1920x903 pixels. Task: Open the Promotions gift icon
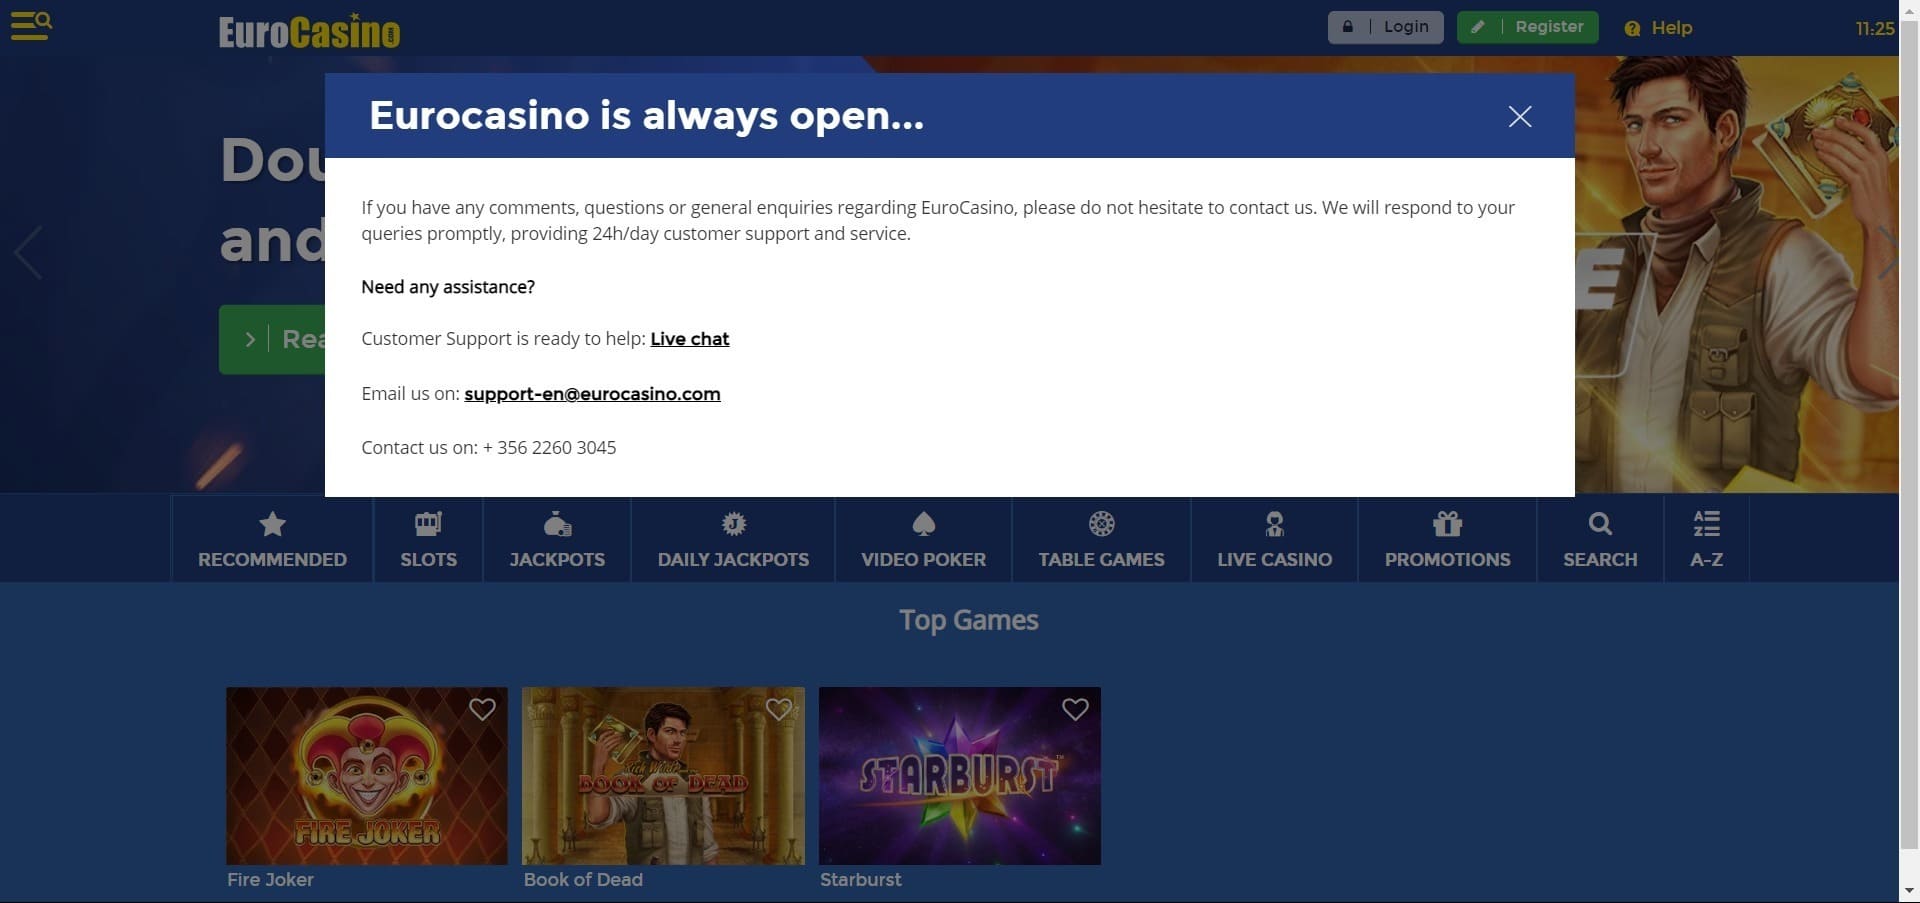[1447, 524]
